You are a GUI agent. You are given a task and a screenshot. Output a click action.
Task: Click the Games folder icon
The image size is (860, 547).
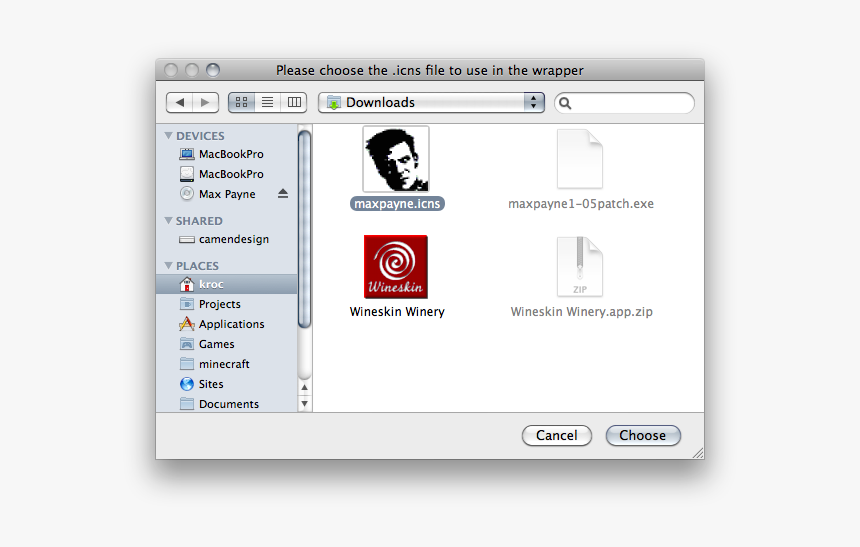pos(187,344)
